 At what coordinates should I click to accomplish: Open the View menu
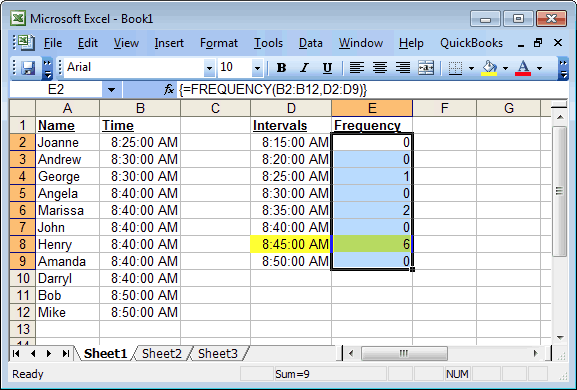click(x=126, y=43)
